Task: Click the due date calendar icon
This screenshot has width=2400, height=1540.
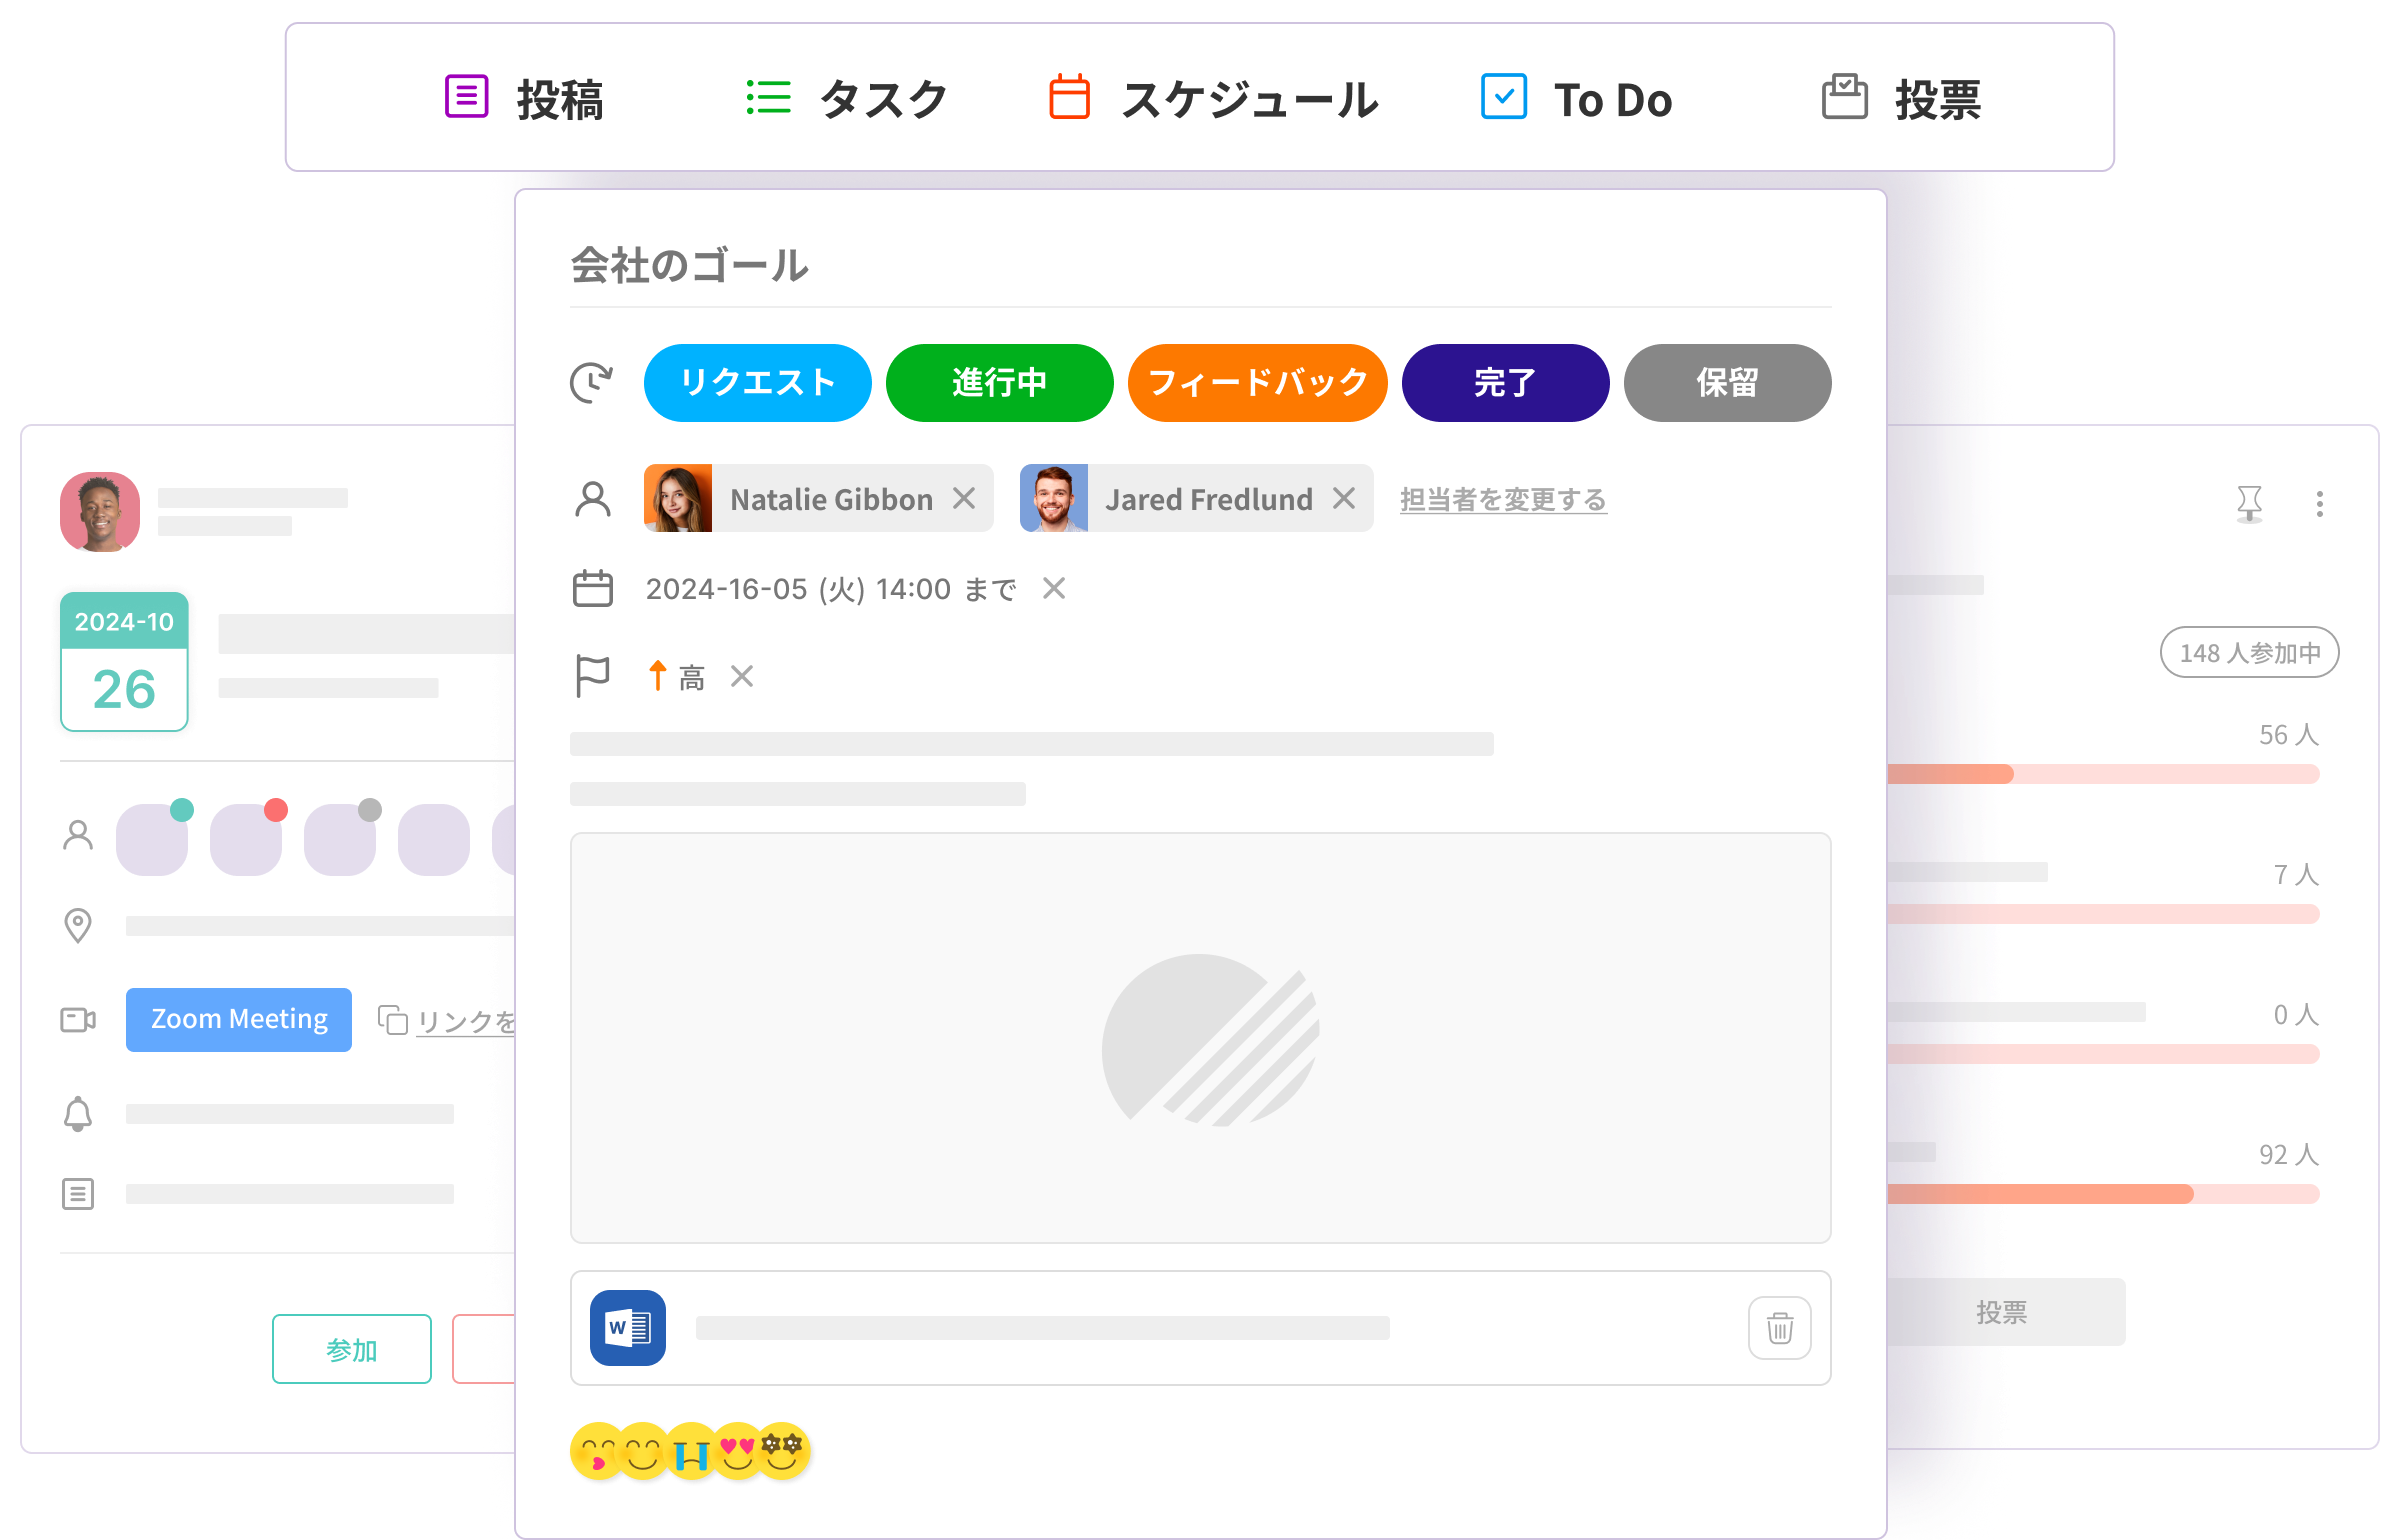Action: pyautogui.click(x=592, y=588)
